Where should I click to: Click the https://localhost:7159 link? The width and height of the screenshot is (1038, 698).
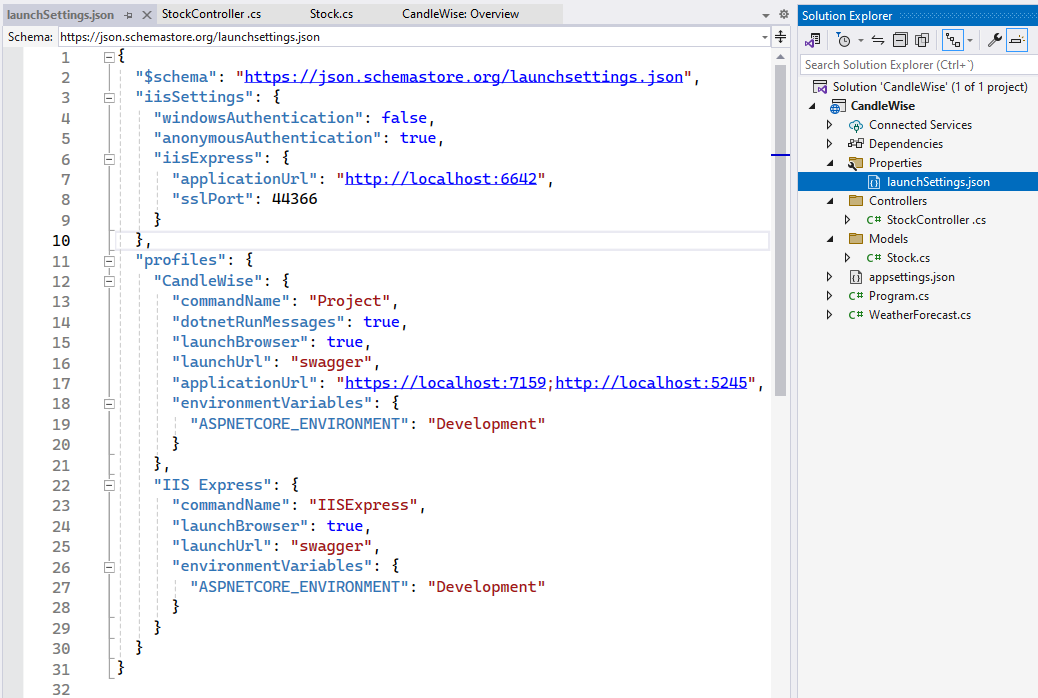tap(448, 383)
